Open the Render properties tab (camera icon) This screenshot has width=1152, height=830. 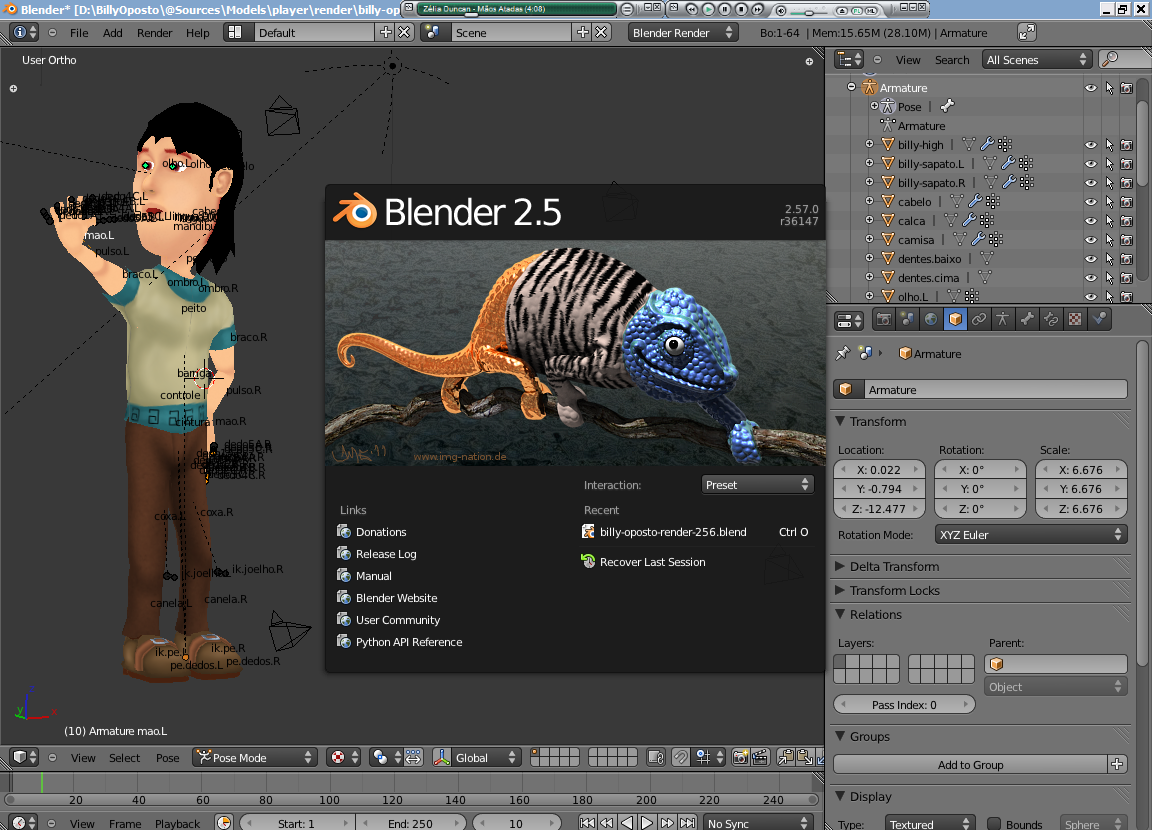tap(884, 319)
